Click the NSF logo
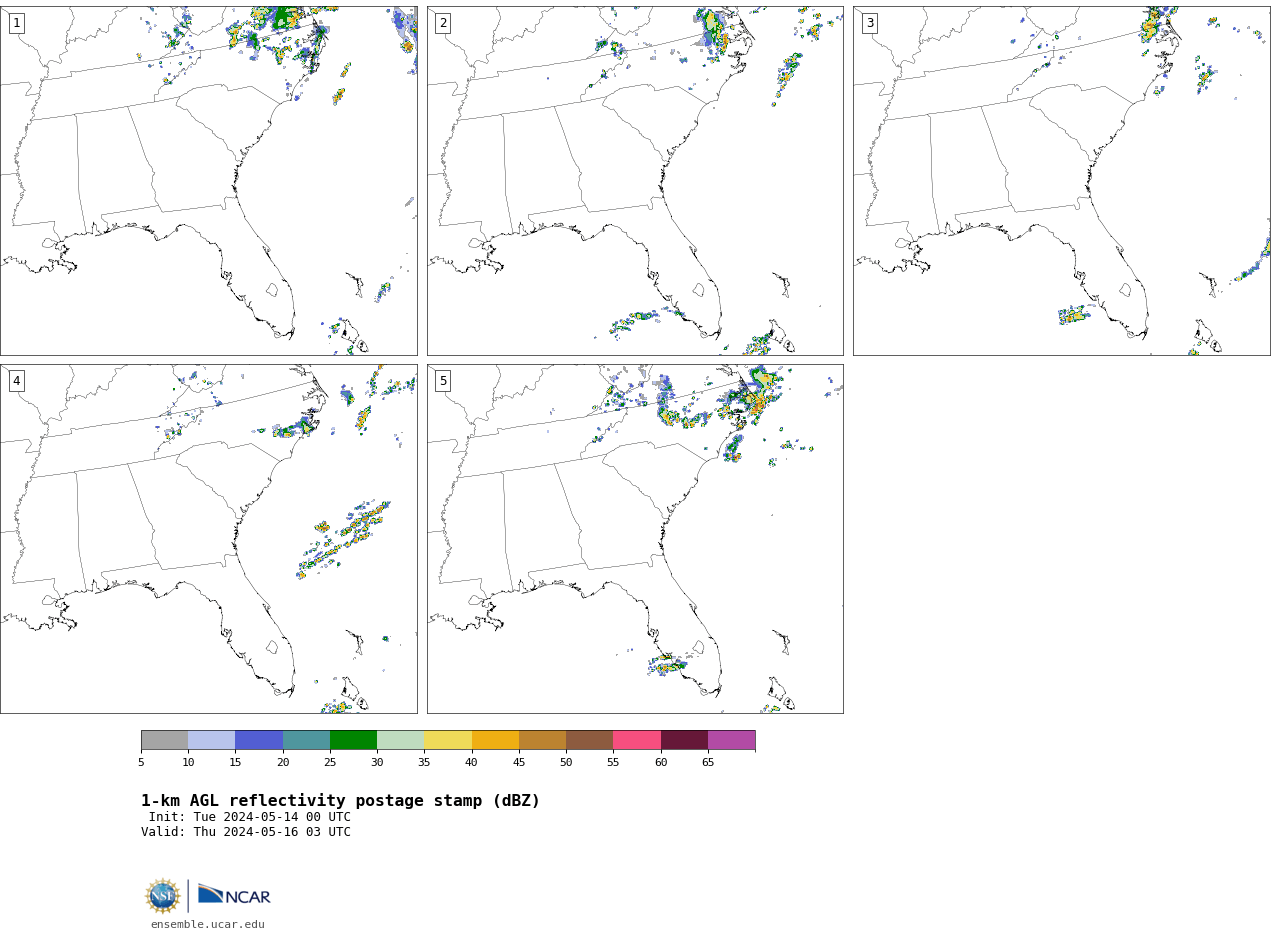The height and width of the screenshot is (936, 1280). (163, 896)
